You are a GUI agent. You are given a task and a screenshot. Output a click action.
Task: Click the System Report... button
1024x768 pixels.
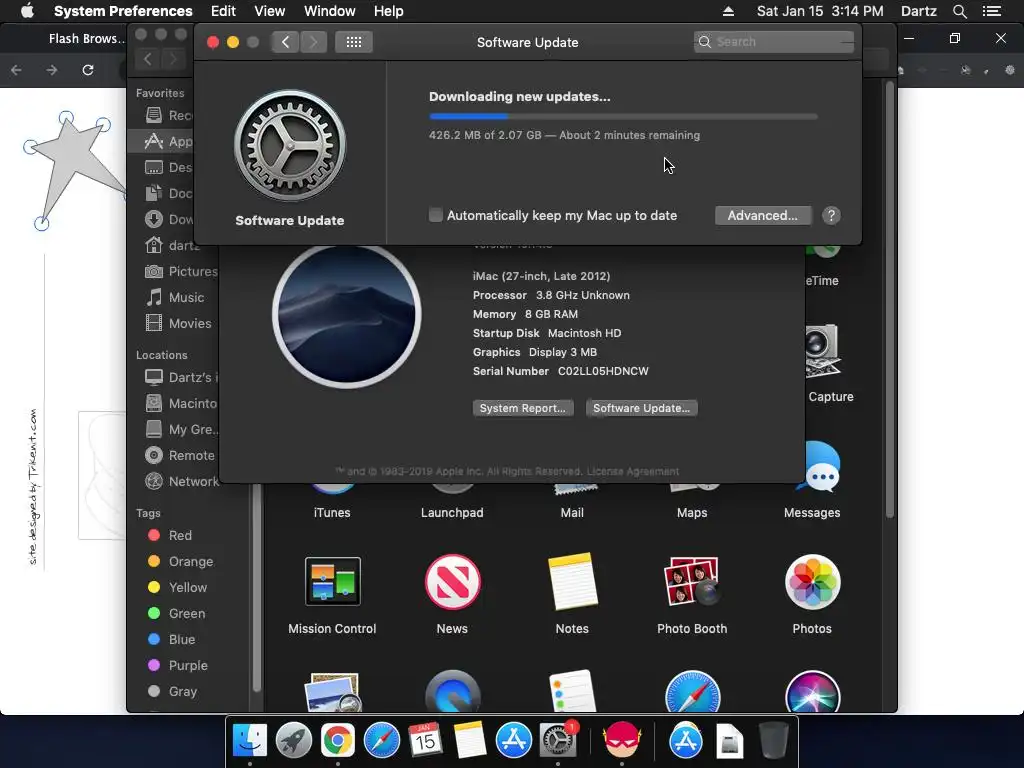tap(523, 408)
